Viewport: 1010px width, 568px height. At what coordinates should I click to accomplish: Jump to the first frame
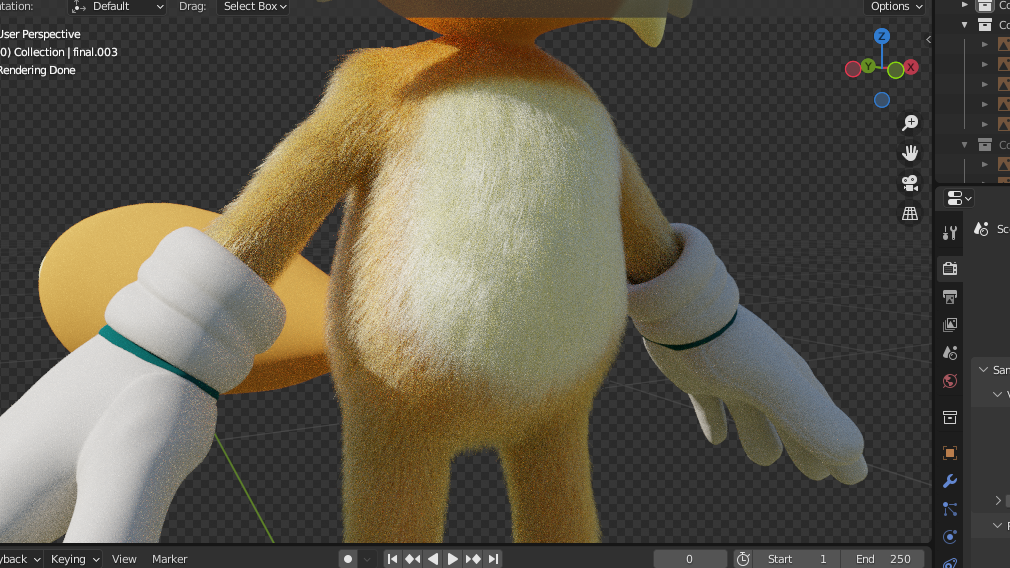(x=392, y=559)
